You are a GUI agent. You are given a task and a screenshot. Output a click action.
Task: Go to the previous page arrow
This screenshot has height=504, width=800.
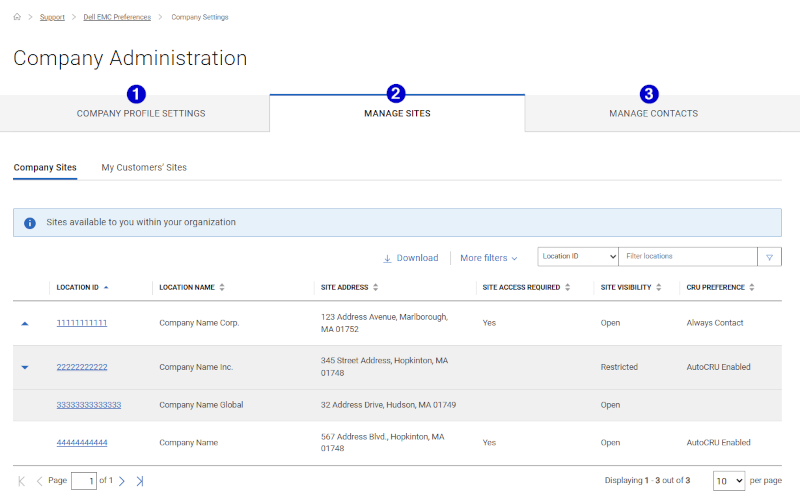(40, 481)
